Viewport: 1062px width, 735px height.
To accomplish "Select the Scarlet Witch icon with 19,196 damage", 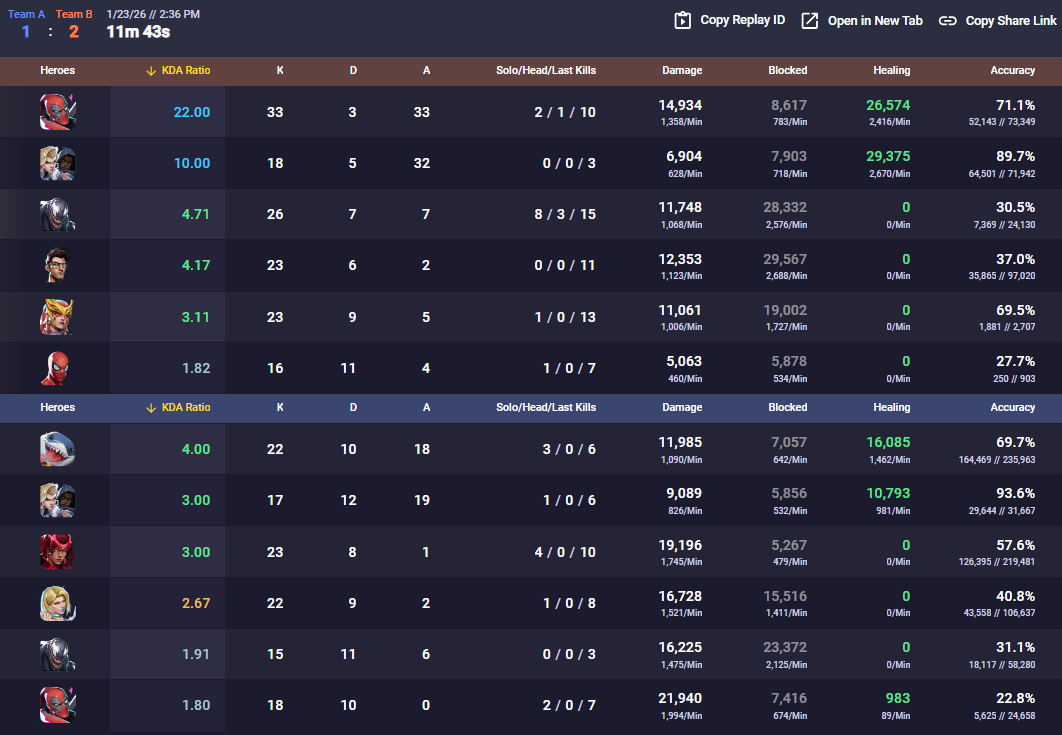I will tap(58, 552).
